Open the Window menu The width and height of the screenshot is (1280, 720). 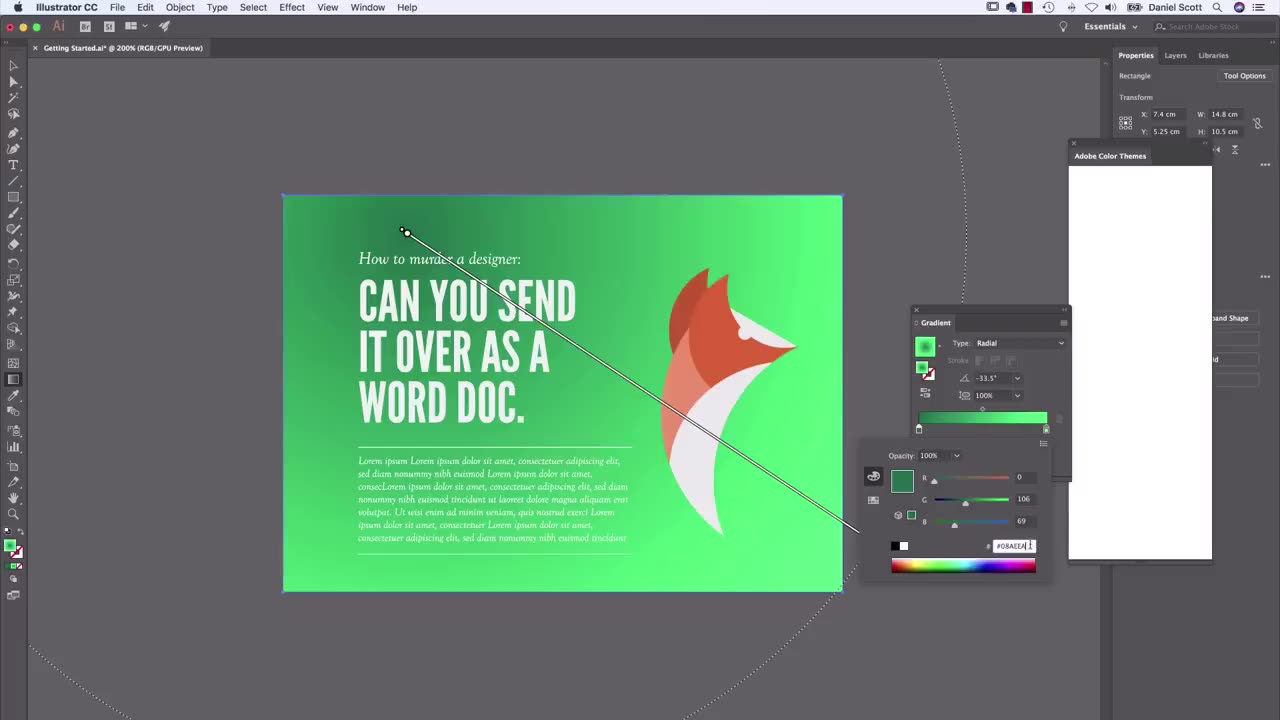[367, 7]
